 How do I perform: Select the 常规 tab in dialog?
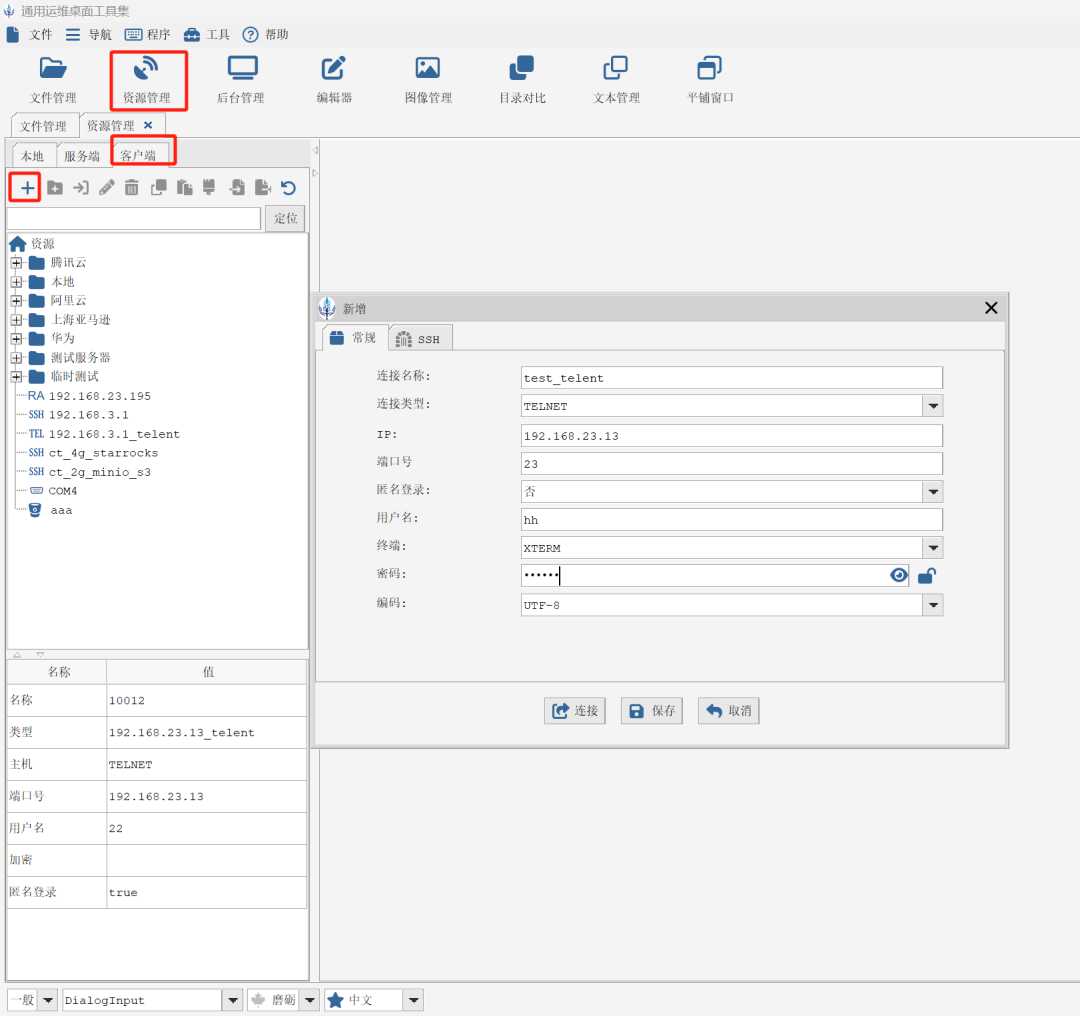click(x=354, y=338)
